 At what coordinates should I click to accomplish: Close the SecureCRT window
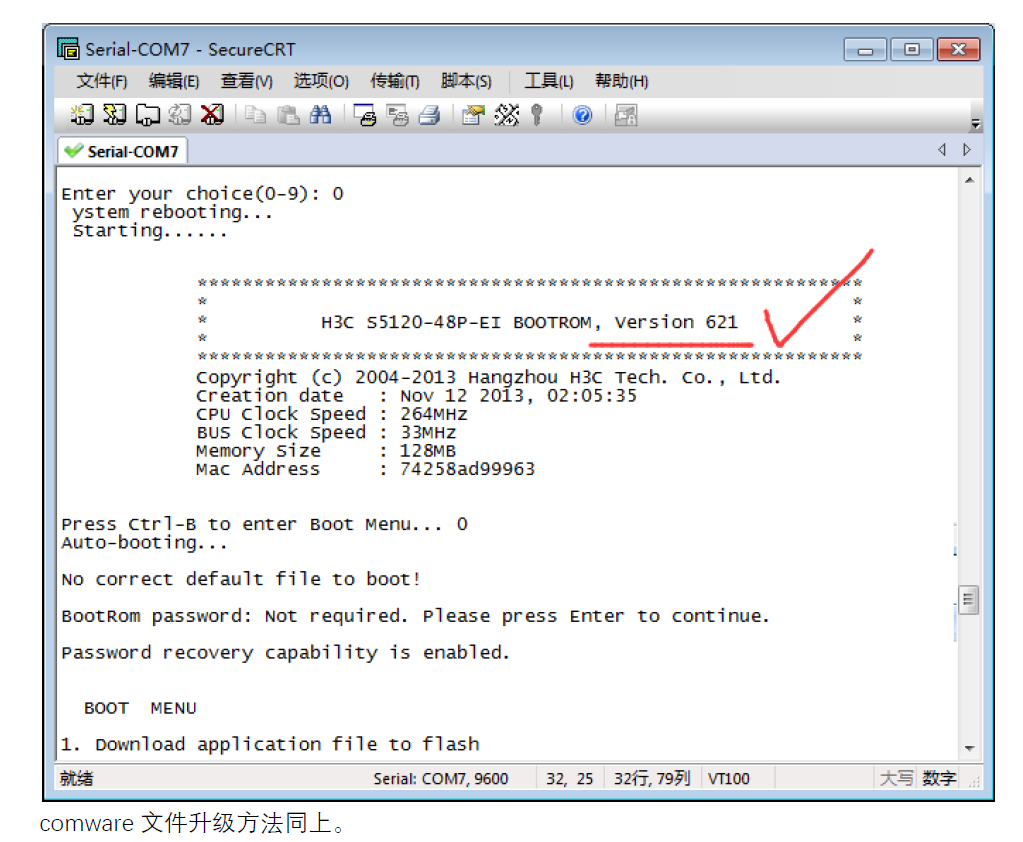point(958,50)
